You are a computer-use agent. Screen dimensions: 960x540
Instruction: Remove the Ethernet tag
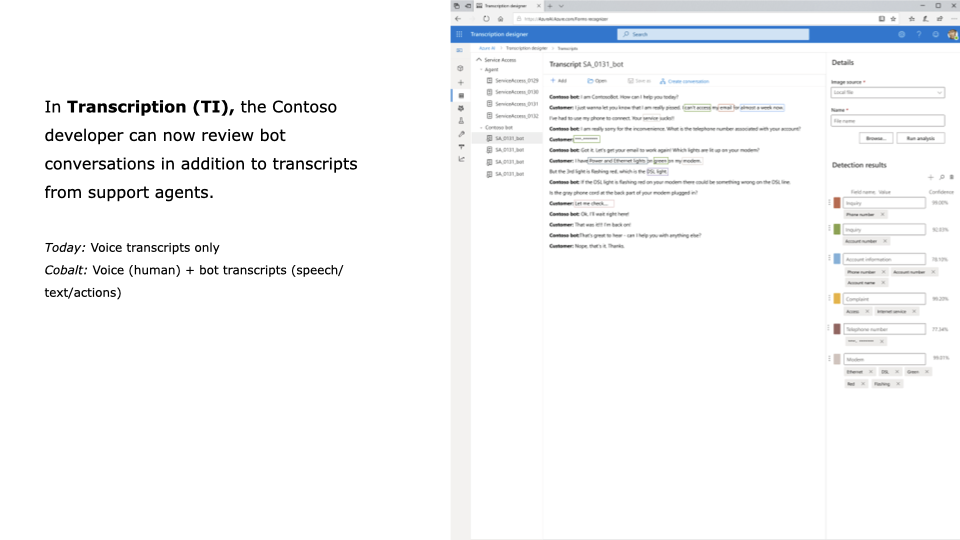pyautogui.click(x=871, y=372)
